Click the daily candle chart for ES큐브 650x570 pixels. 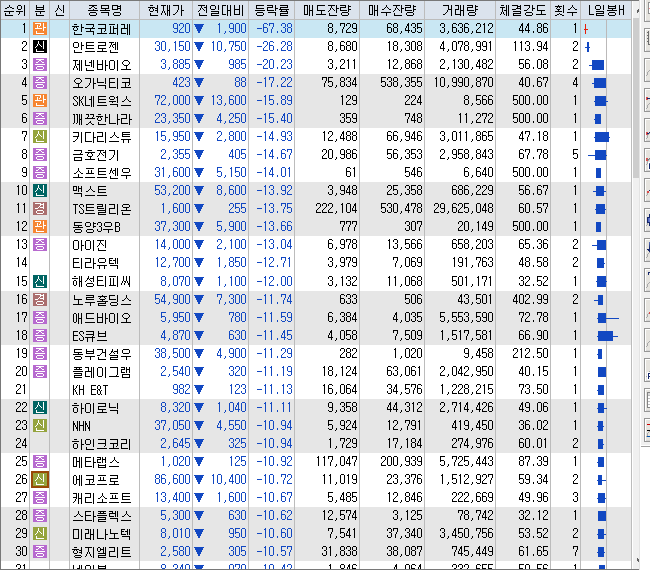point(607,336)
